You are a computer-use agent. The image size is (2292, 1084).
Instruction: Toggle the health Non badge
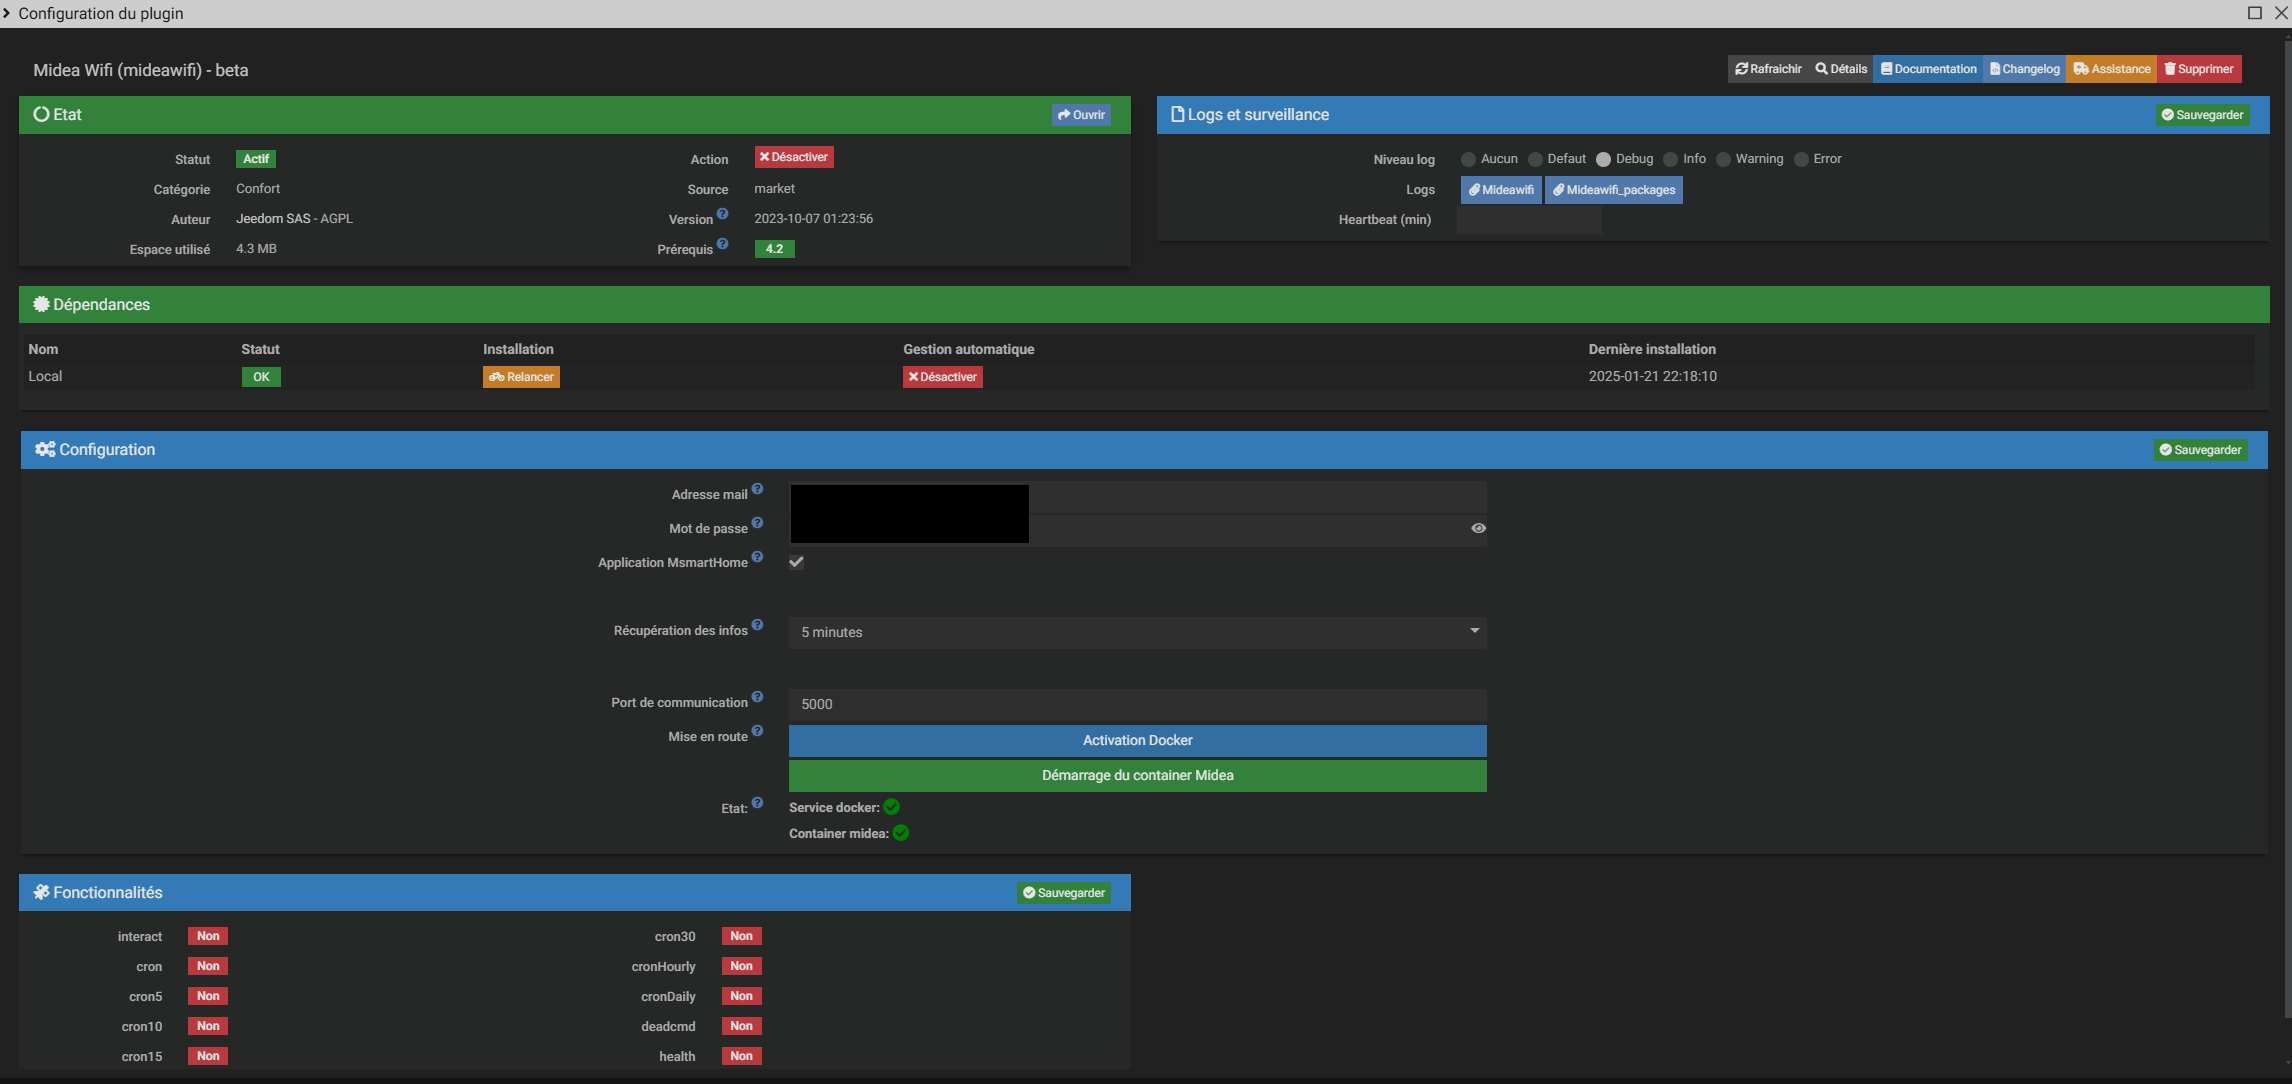[x=741, y=1056]
